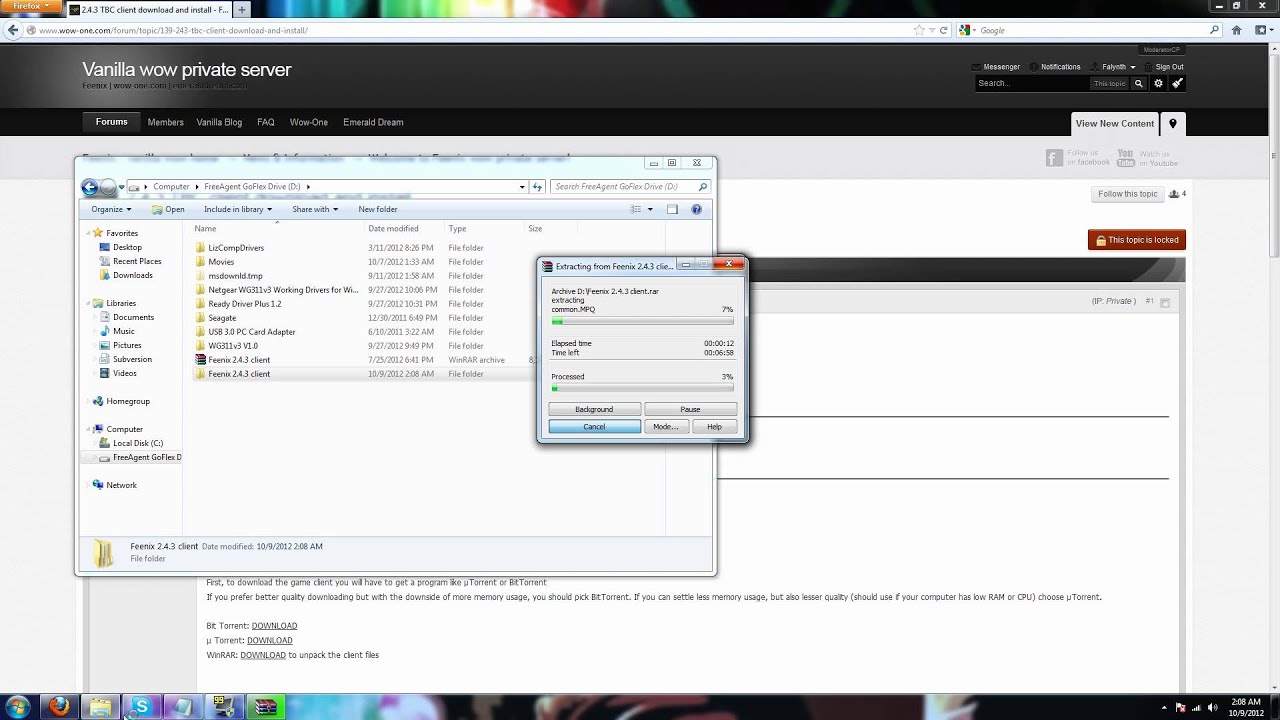The width and height of the screenshot is (1280, 720).
Task: Open Skype from the taskbar
Action: point(141,706)
